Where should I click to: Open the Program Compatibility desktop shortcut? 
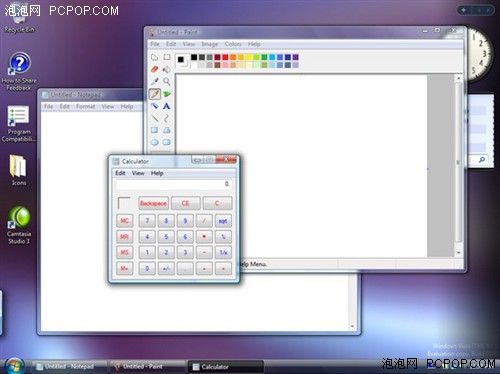tap(18, 123)
